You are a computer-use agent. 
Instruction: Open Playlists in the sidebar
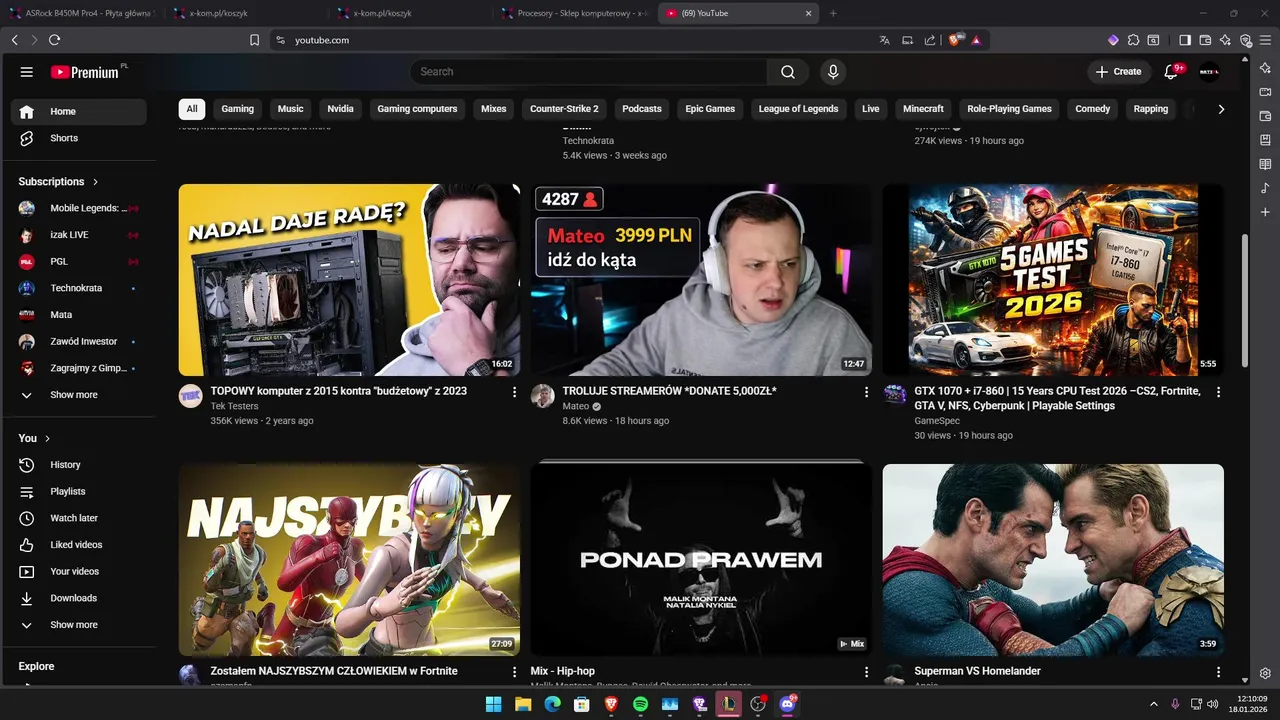point(79,491)
